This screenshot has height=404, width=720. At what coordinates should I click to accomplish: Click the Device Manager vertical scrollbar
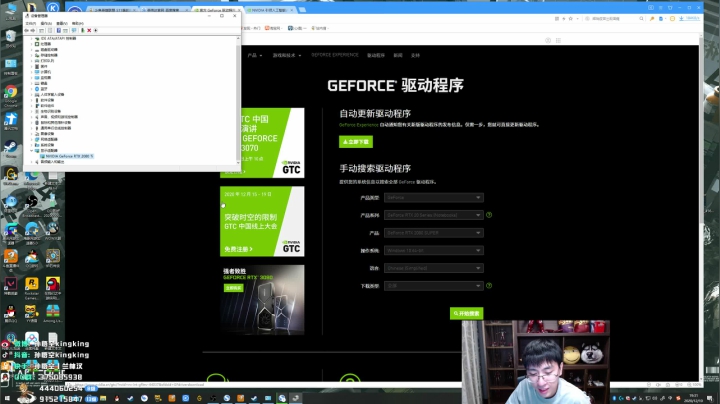(x=238, y=101)
